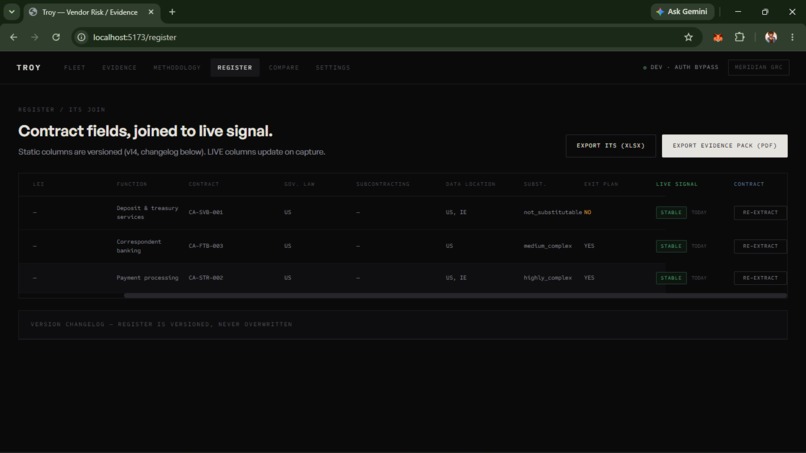Open the browser profile avatar
The image size is (806, 453).
pyautogui.click(x=771, y=37)
